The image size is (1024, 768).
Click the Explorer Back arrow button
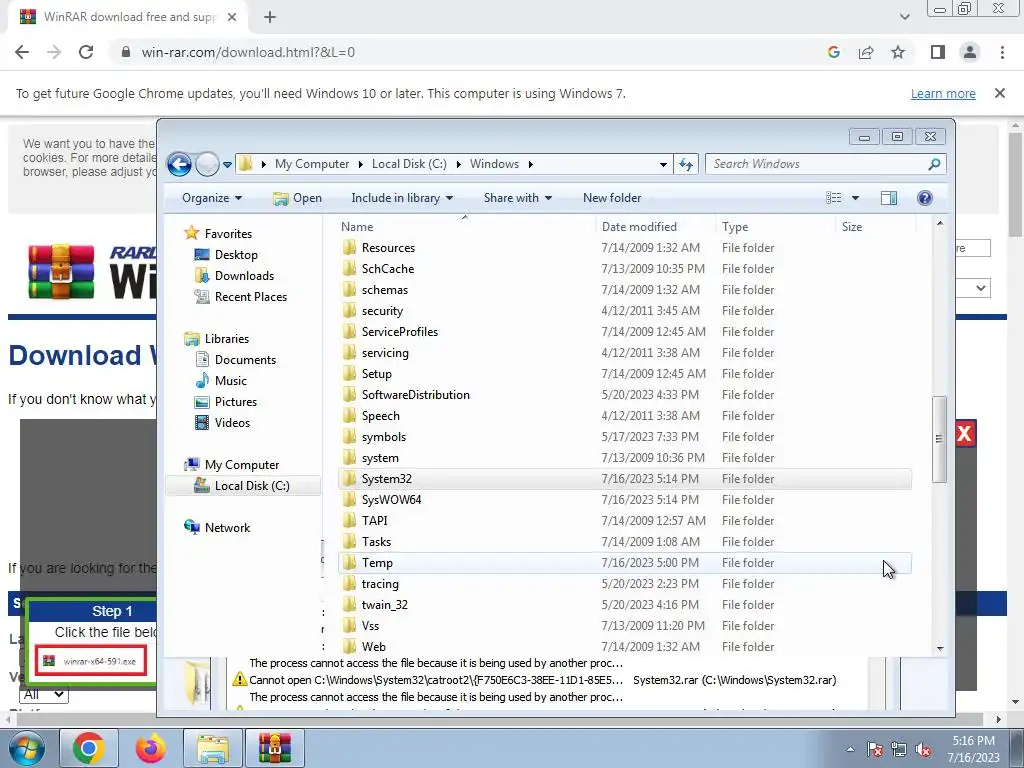click(180, 165)
